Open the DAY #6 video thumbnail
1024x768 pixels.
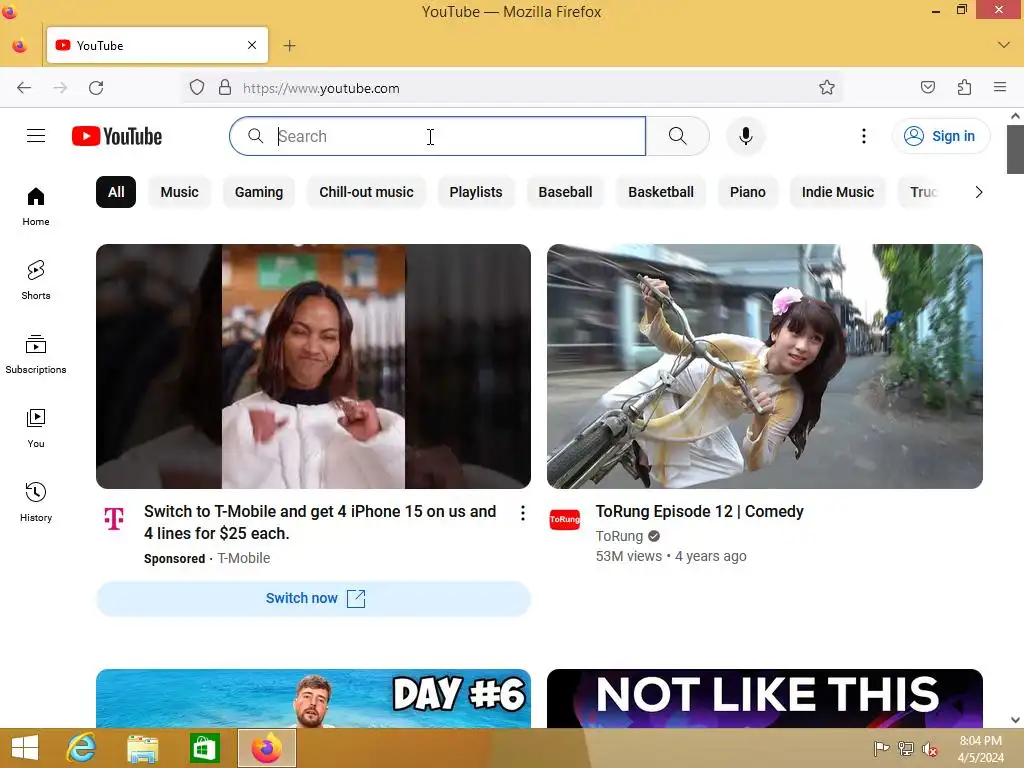[313, 698]
